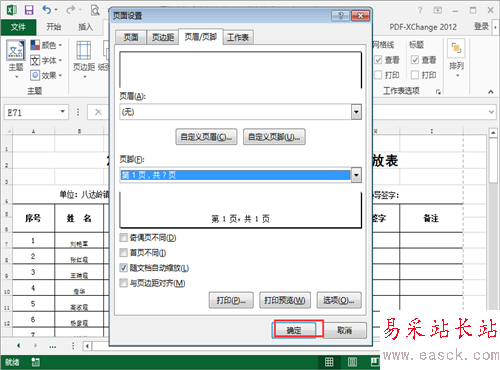Select all cells with corner button
500x370 pixels.
pyautogui.click(x=7, y=131)
